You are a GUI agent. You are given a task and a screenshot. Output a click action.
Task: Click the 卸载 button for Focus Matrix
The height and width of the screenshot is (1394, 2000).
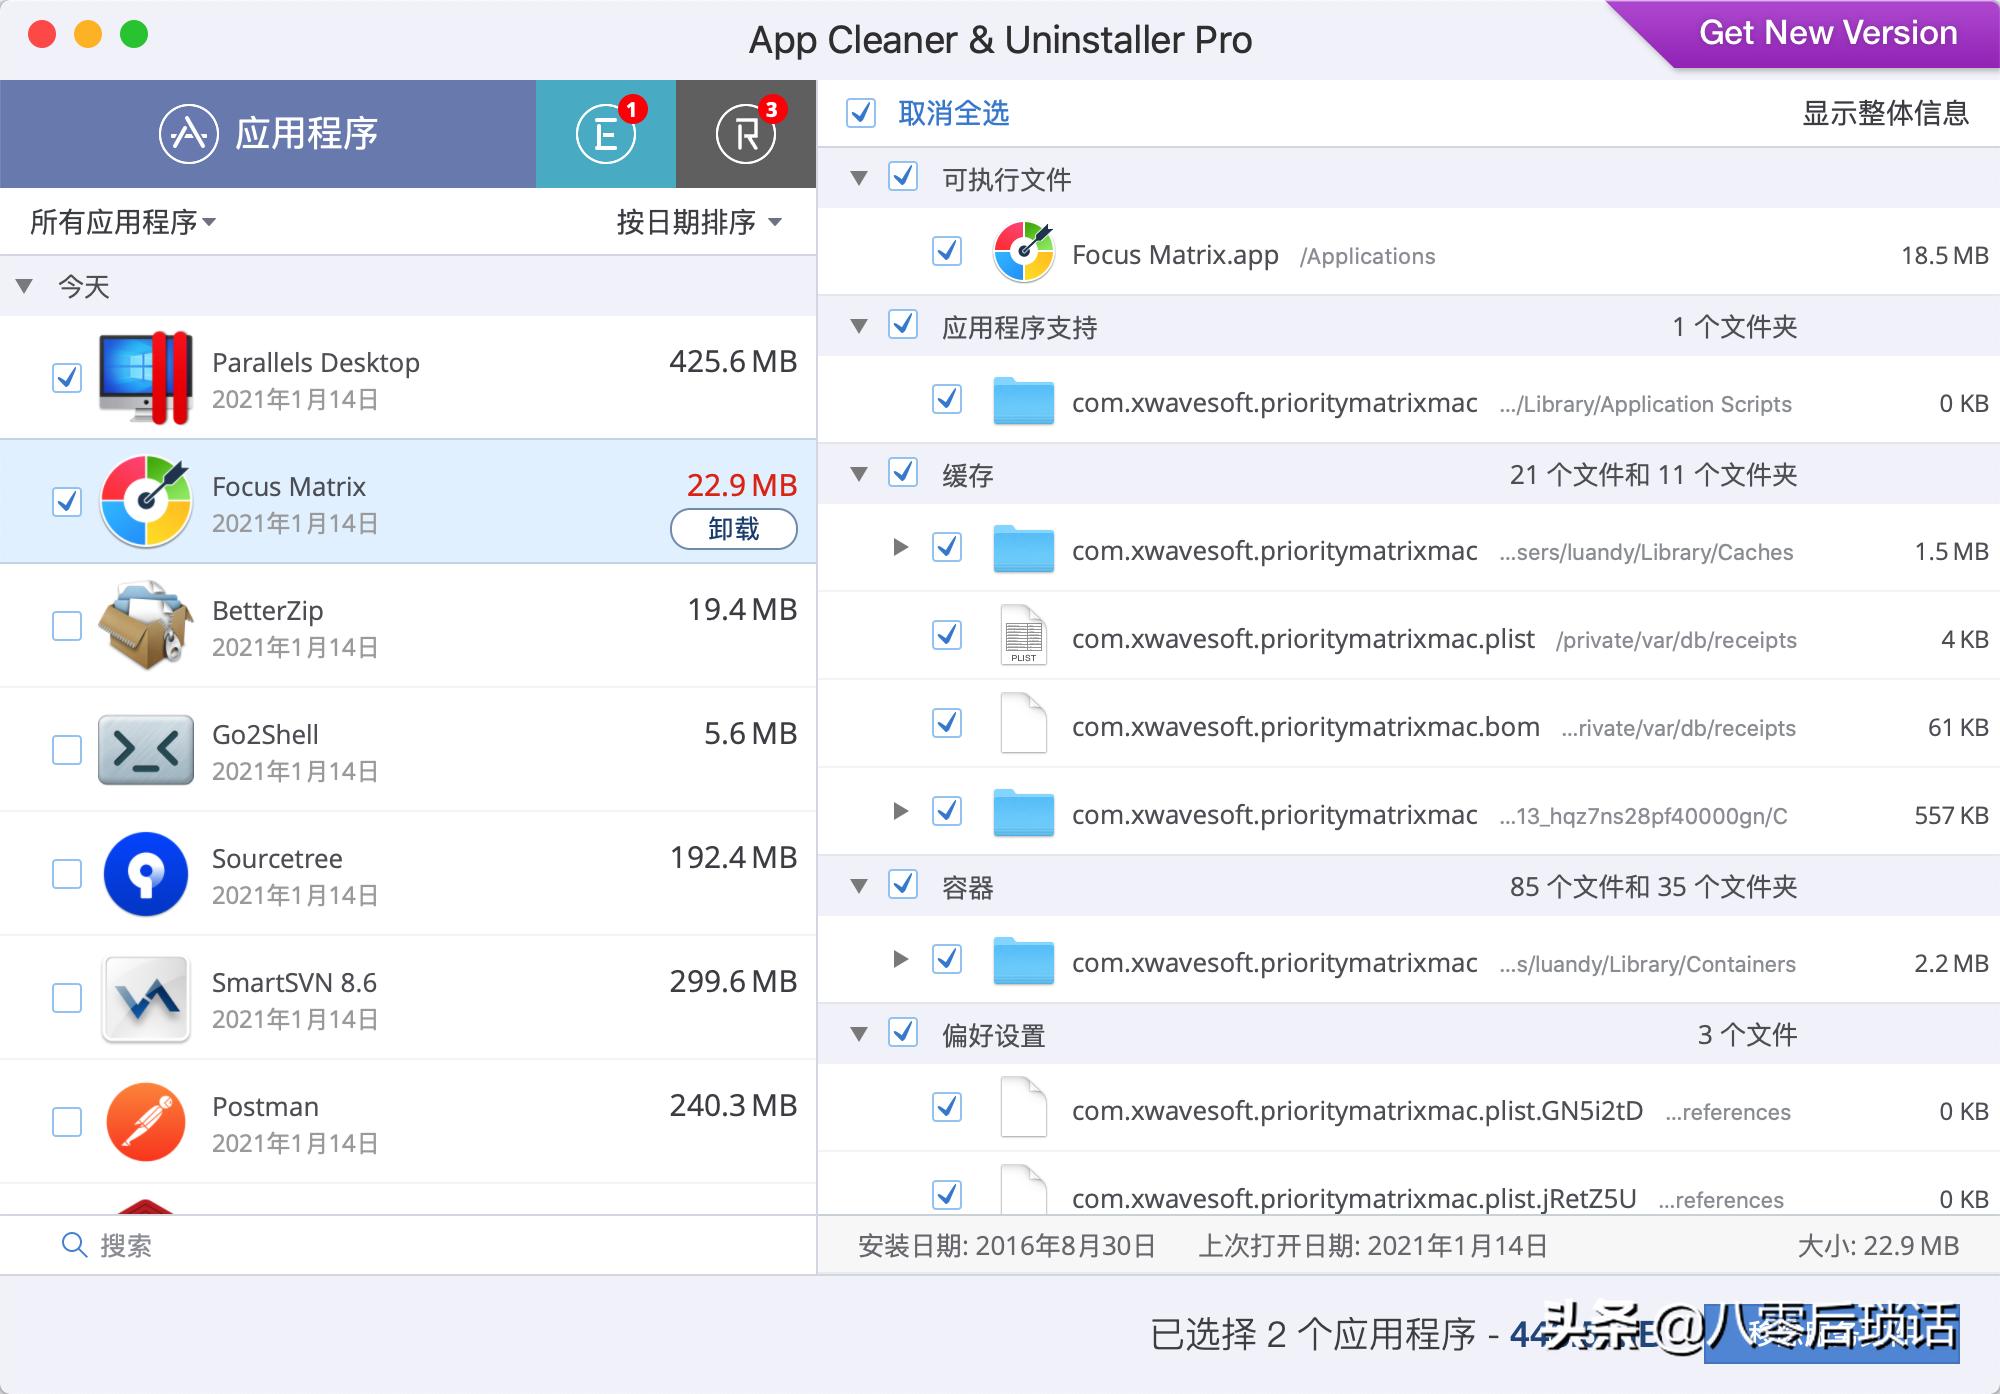pyautogui.click(x=733, y=530)
